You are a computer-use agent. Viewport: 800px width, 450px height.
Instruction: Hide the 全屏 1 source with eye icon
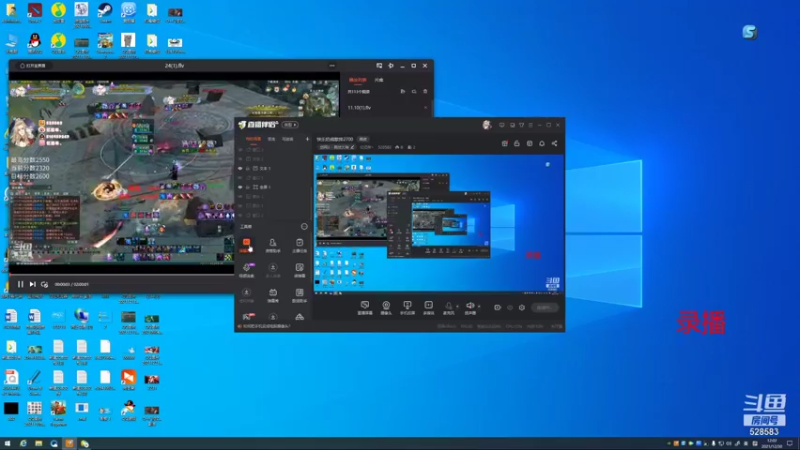click(240, 187)
